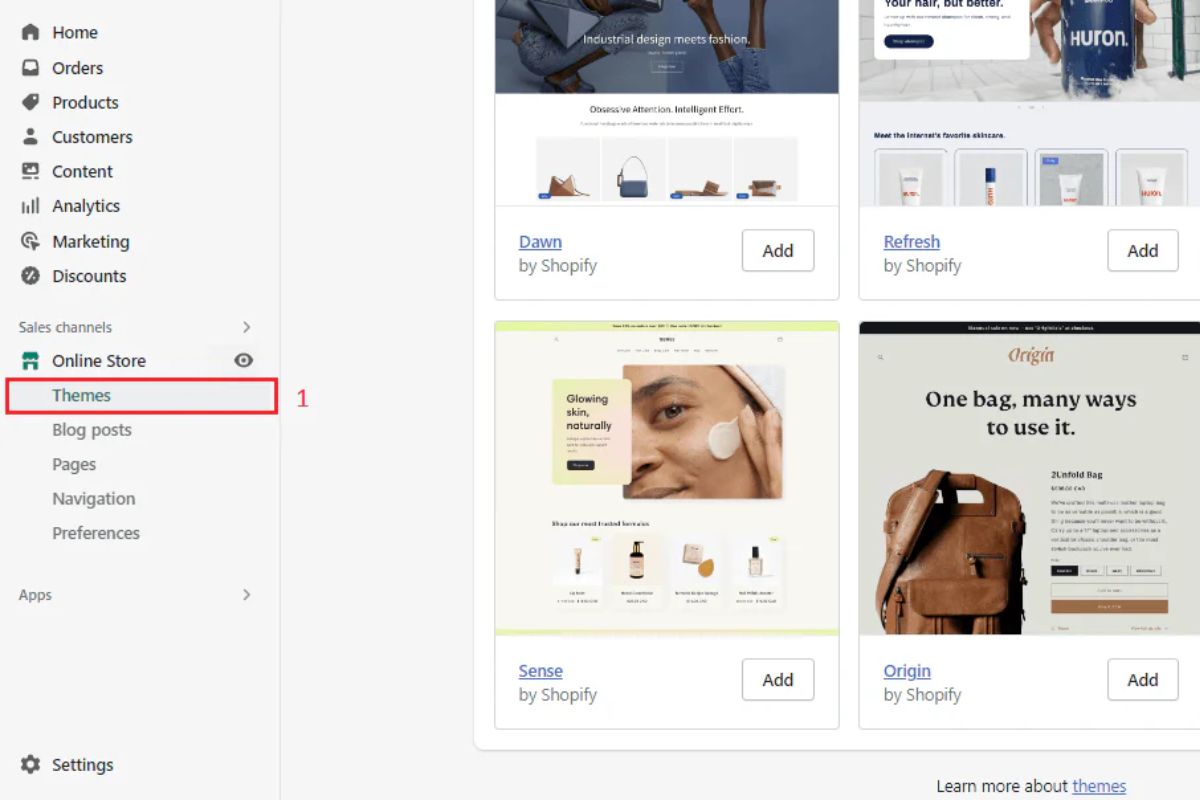1200x800 pixels.
Task: Expand the Apps section chevron
Action: (247, 594)
